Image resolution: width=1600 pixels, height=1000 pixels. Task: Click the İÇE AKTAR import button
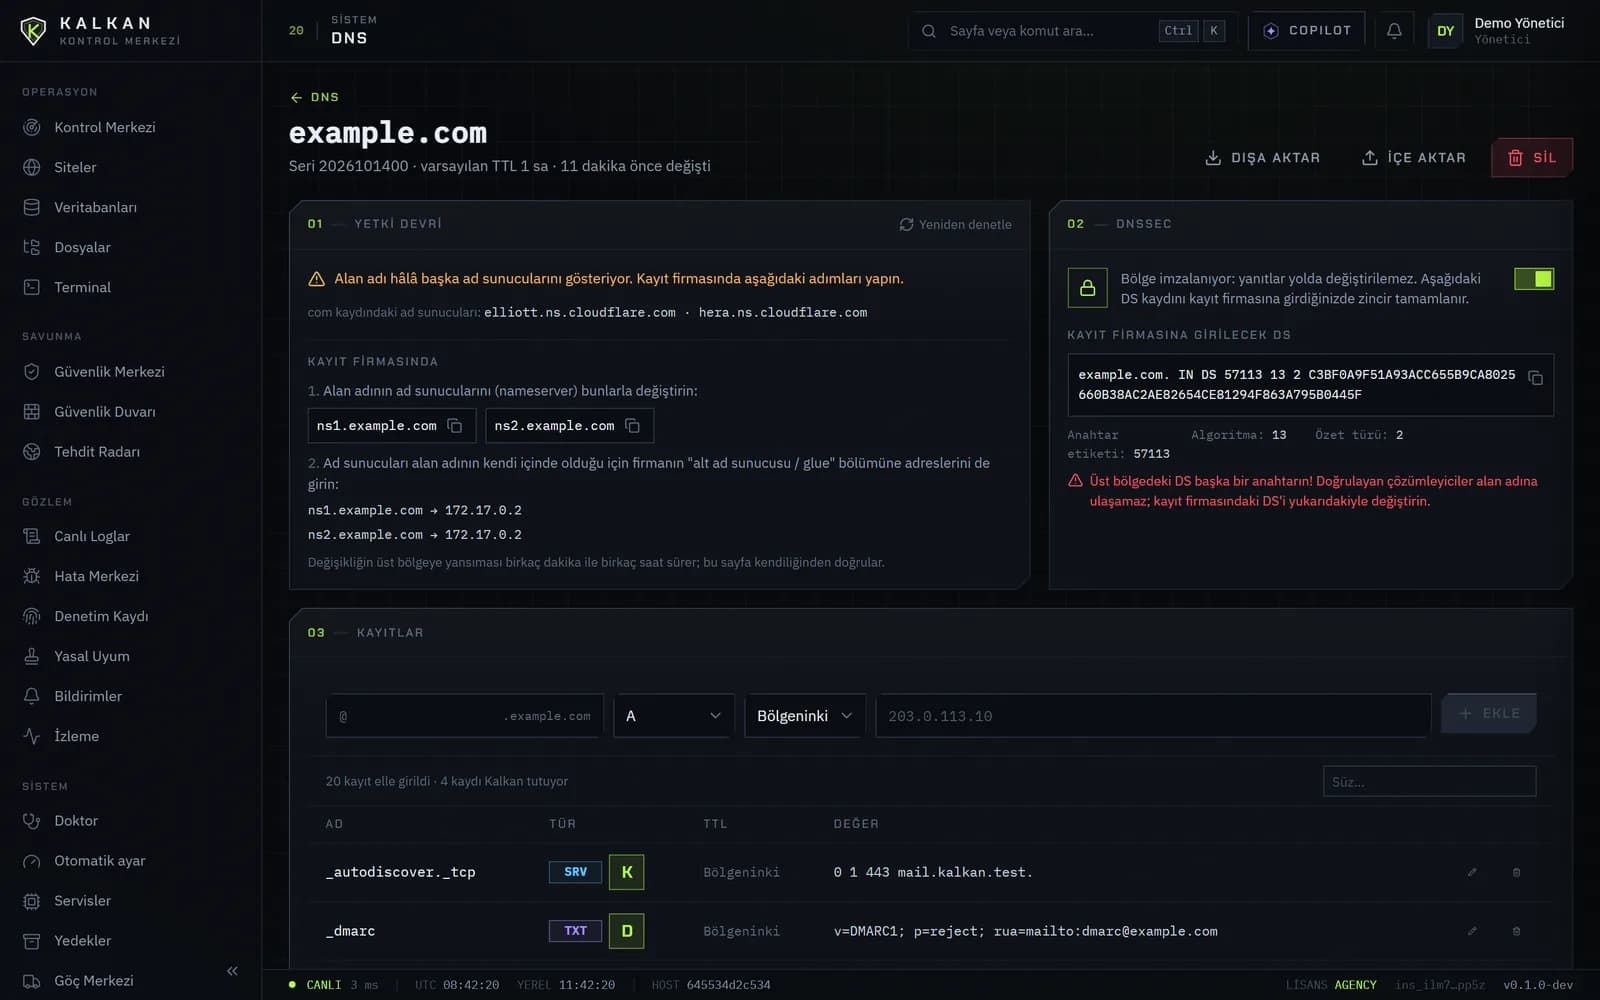pos(1413,158)
